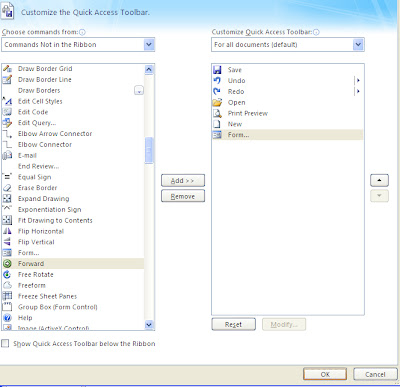400x387 pixels.
Task: Click the Freeze Sheet Panes icon
Action: [7, 296]
